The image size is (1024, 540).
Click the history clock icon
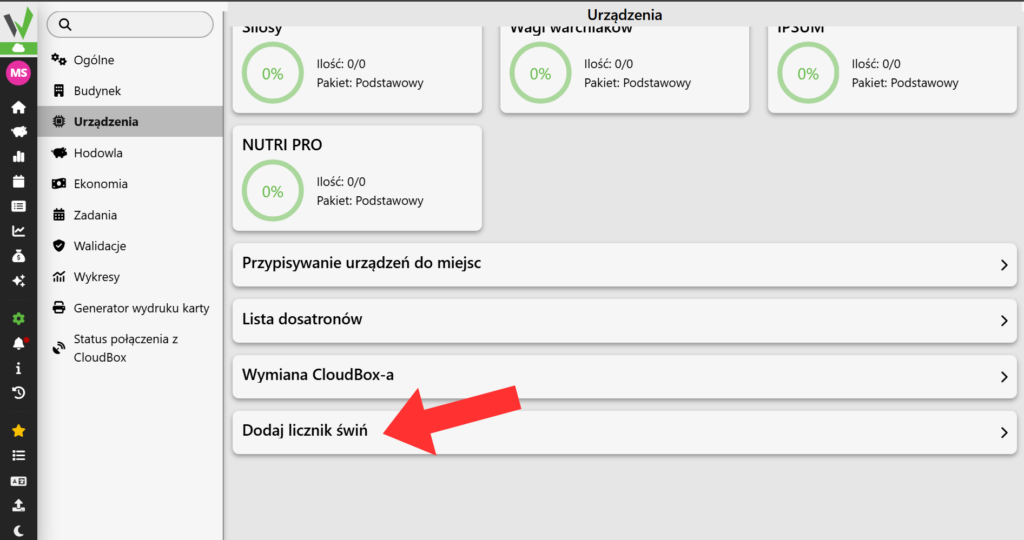click(18, 393)
